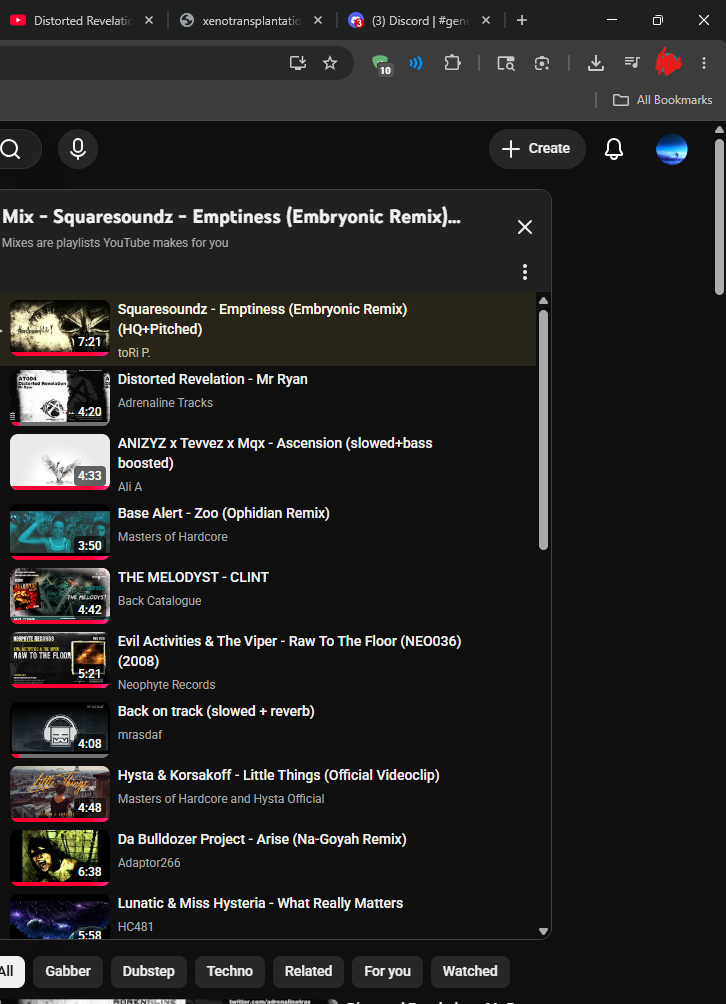
Task: Switch to the xenotransplantation tab
Action: point(250,20)
